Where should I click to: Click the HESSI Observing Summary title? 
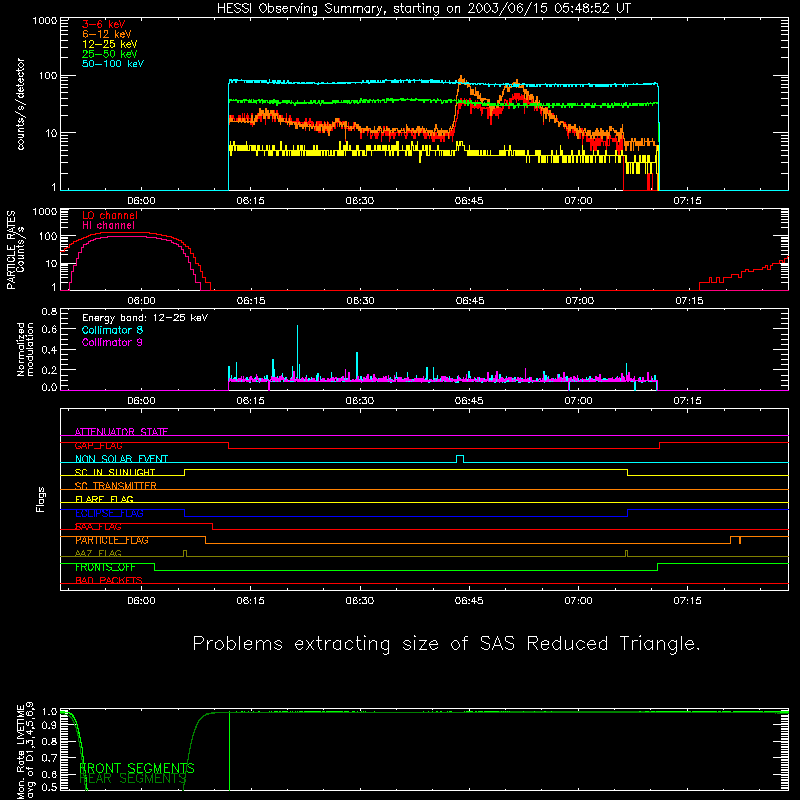point(424,8)
